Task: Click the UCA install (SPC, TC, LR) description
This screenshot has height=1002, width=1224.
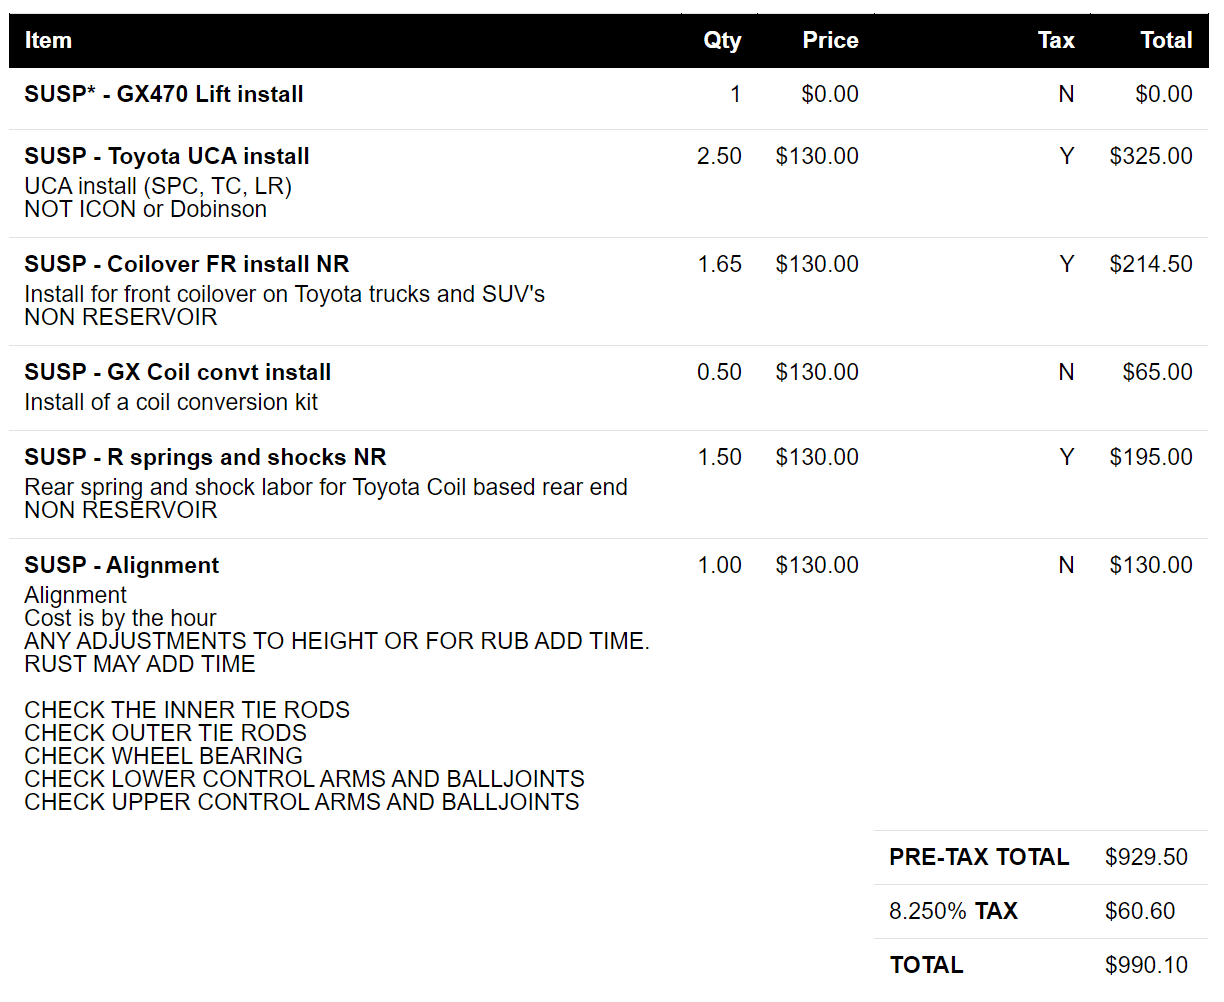Action: pos(158,187)
